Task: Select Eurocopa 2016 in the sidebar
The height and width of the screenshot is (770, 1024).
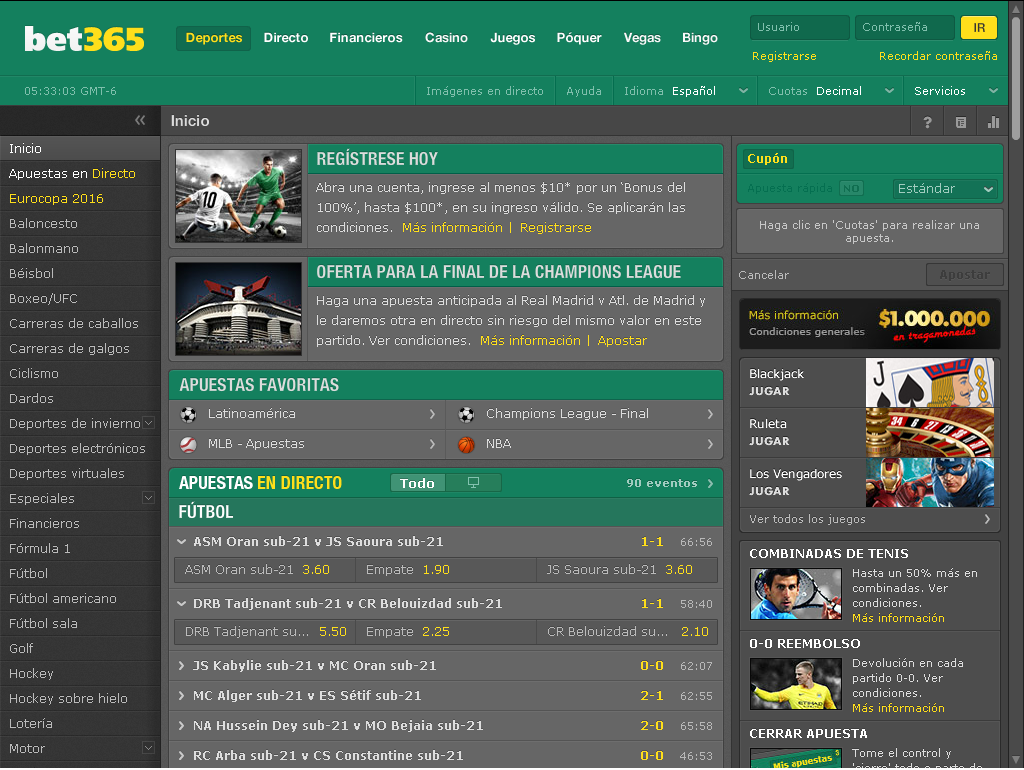Action: coord(80,199)
